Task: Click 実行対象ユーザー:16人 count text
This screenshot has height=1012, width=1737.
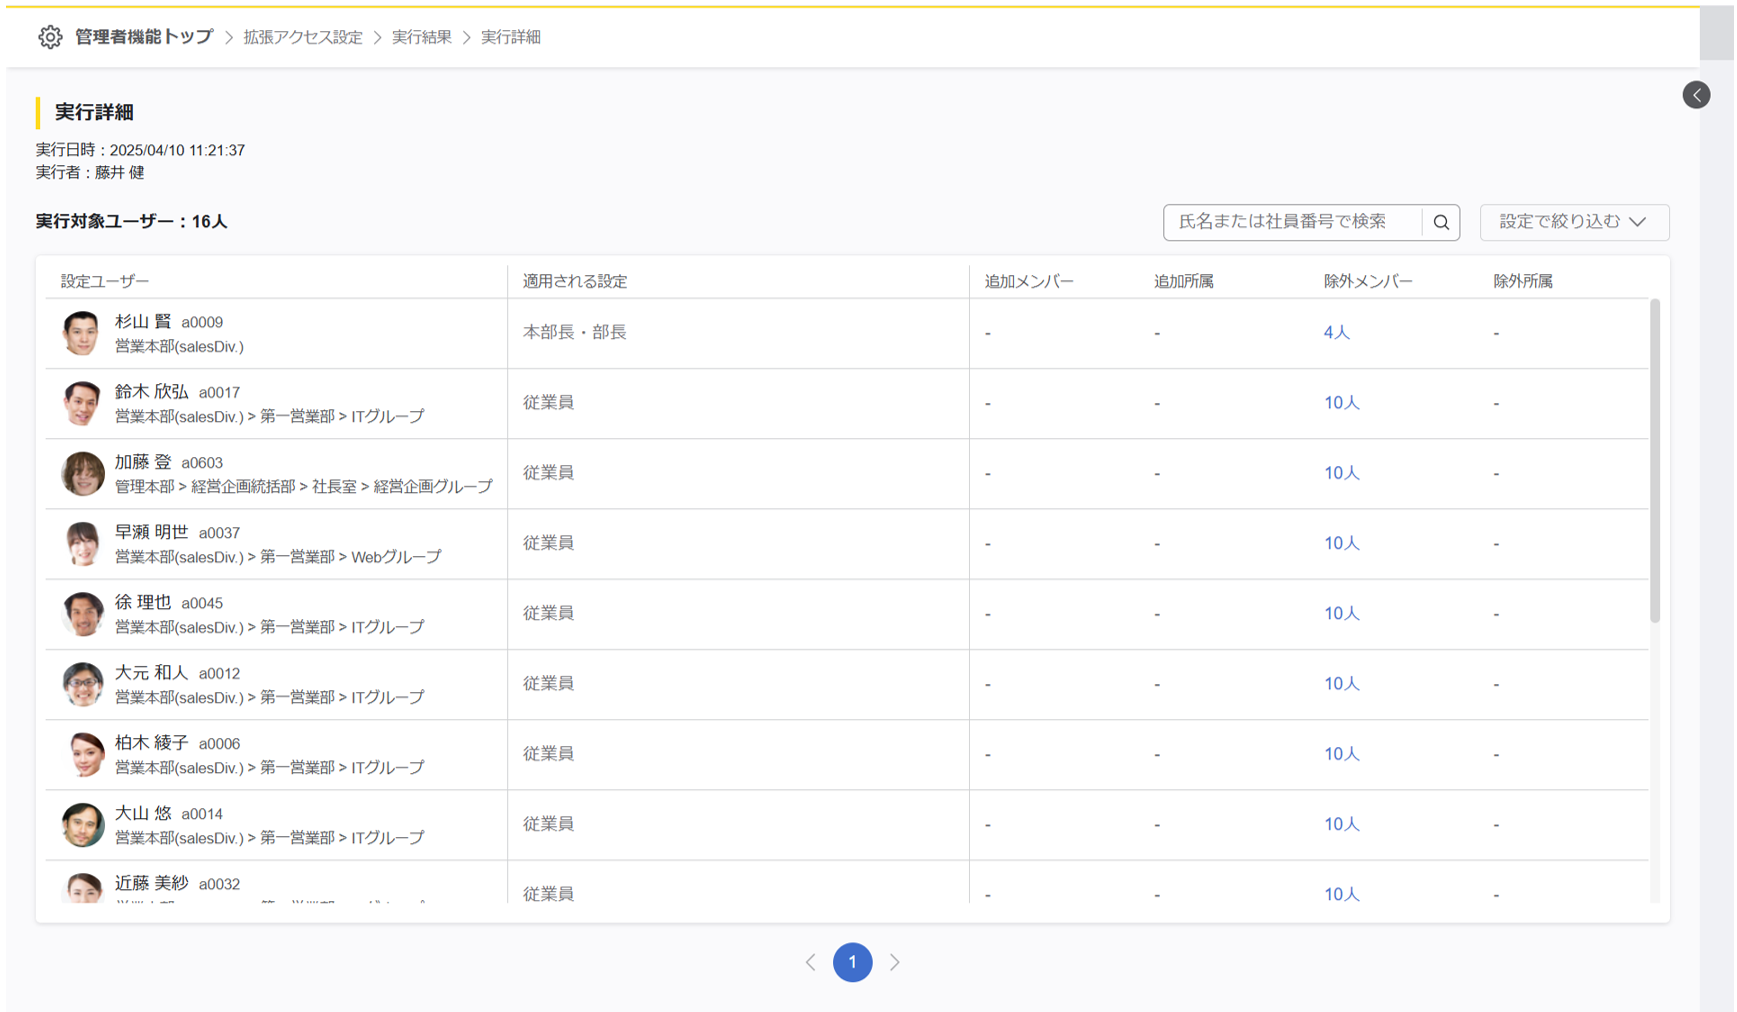Action: tap(131, 221)
